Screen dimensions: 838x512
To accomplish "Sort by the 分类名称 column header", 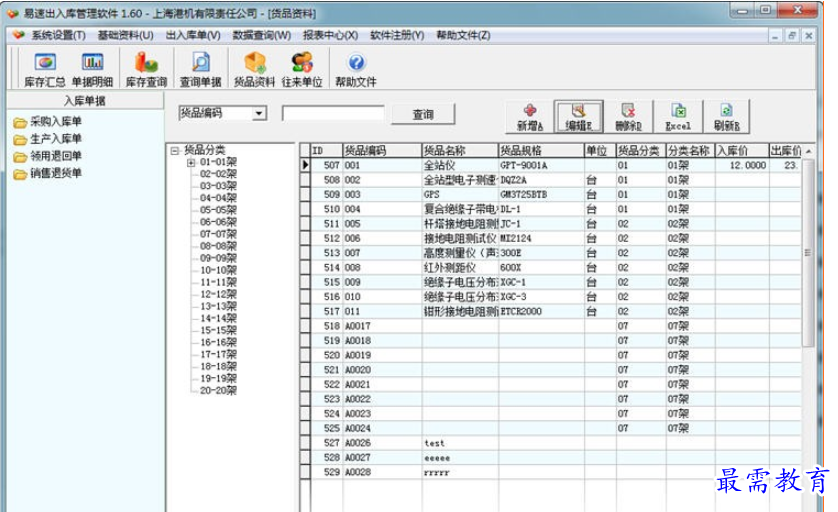I will tap(690, 151).
